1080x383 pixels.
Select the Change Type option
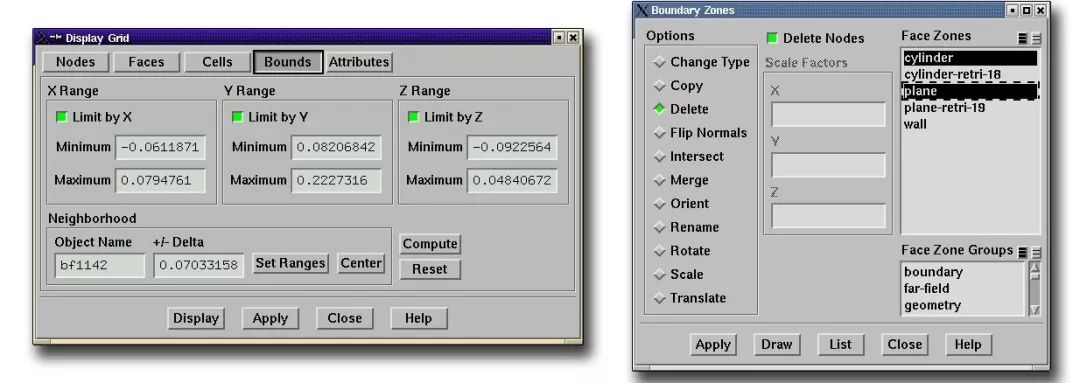(x=701, y=62)
